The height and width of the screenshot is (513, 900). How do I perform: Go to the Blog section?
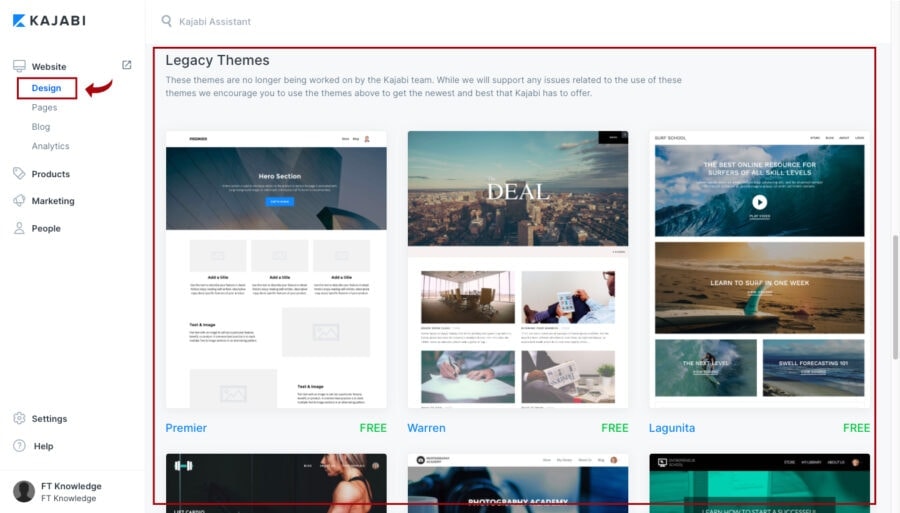point(40,127)
